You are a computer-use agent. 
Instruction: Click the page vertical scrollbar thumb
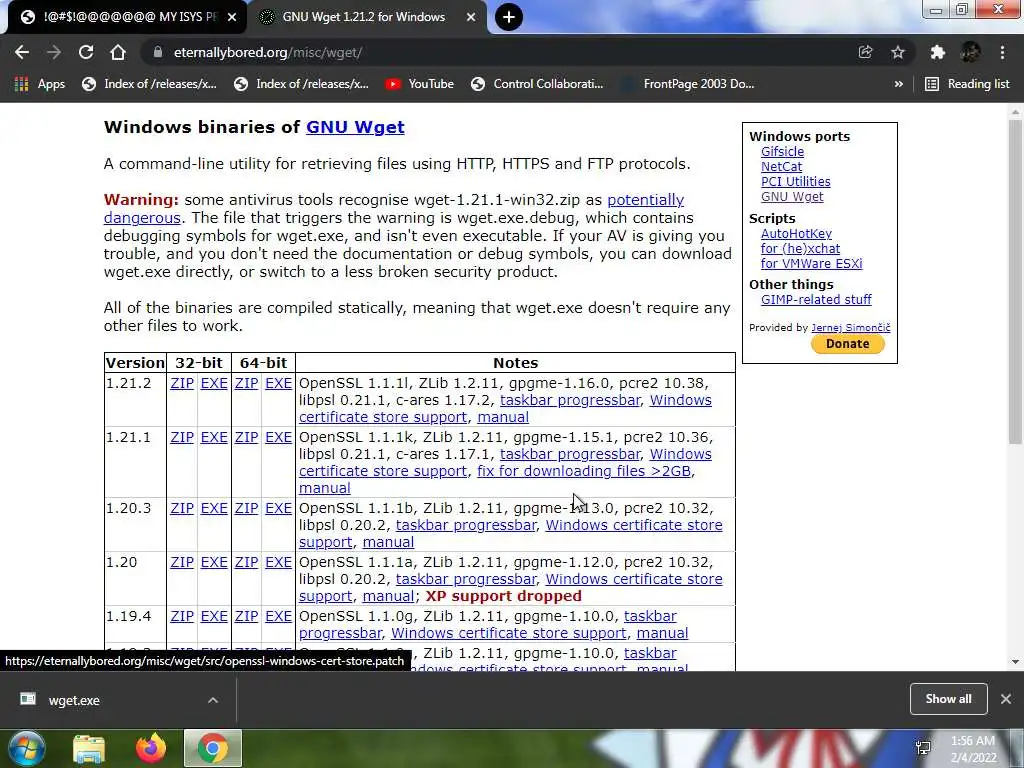1015,282
